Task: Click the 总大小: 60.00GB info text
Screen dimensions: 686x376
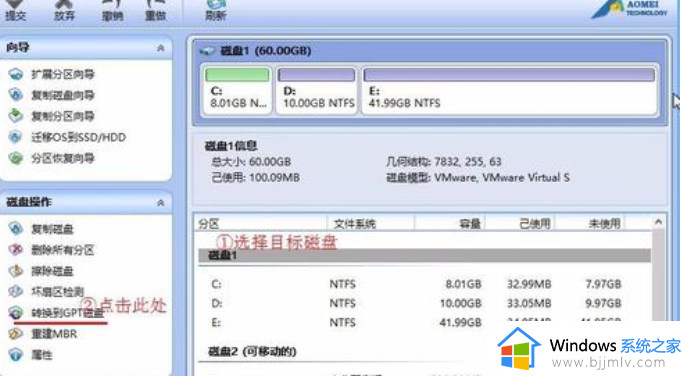Action: pyautogui.click(x=251, y=162)
